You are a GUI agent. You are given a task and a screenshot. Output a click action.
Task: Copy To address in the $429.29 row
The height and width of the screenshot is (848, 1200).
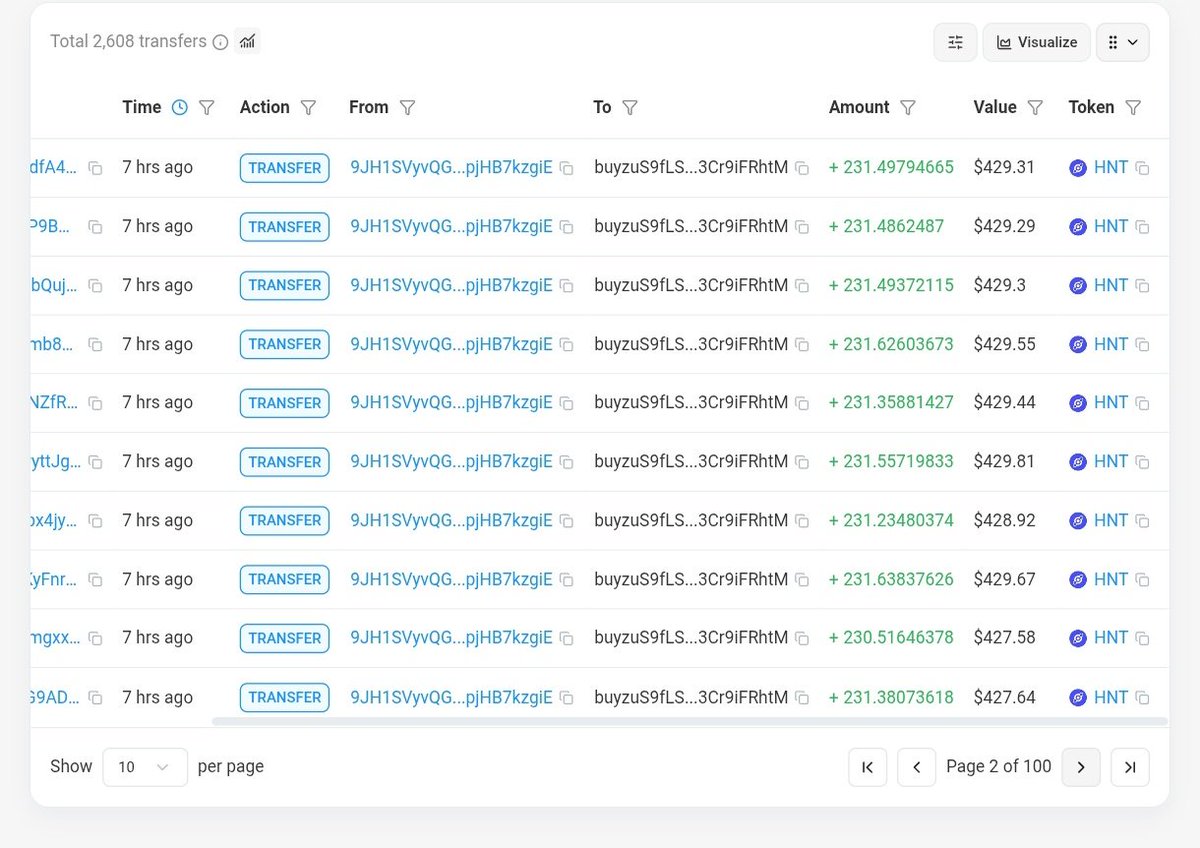(x=802, y=227)
